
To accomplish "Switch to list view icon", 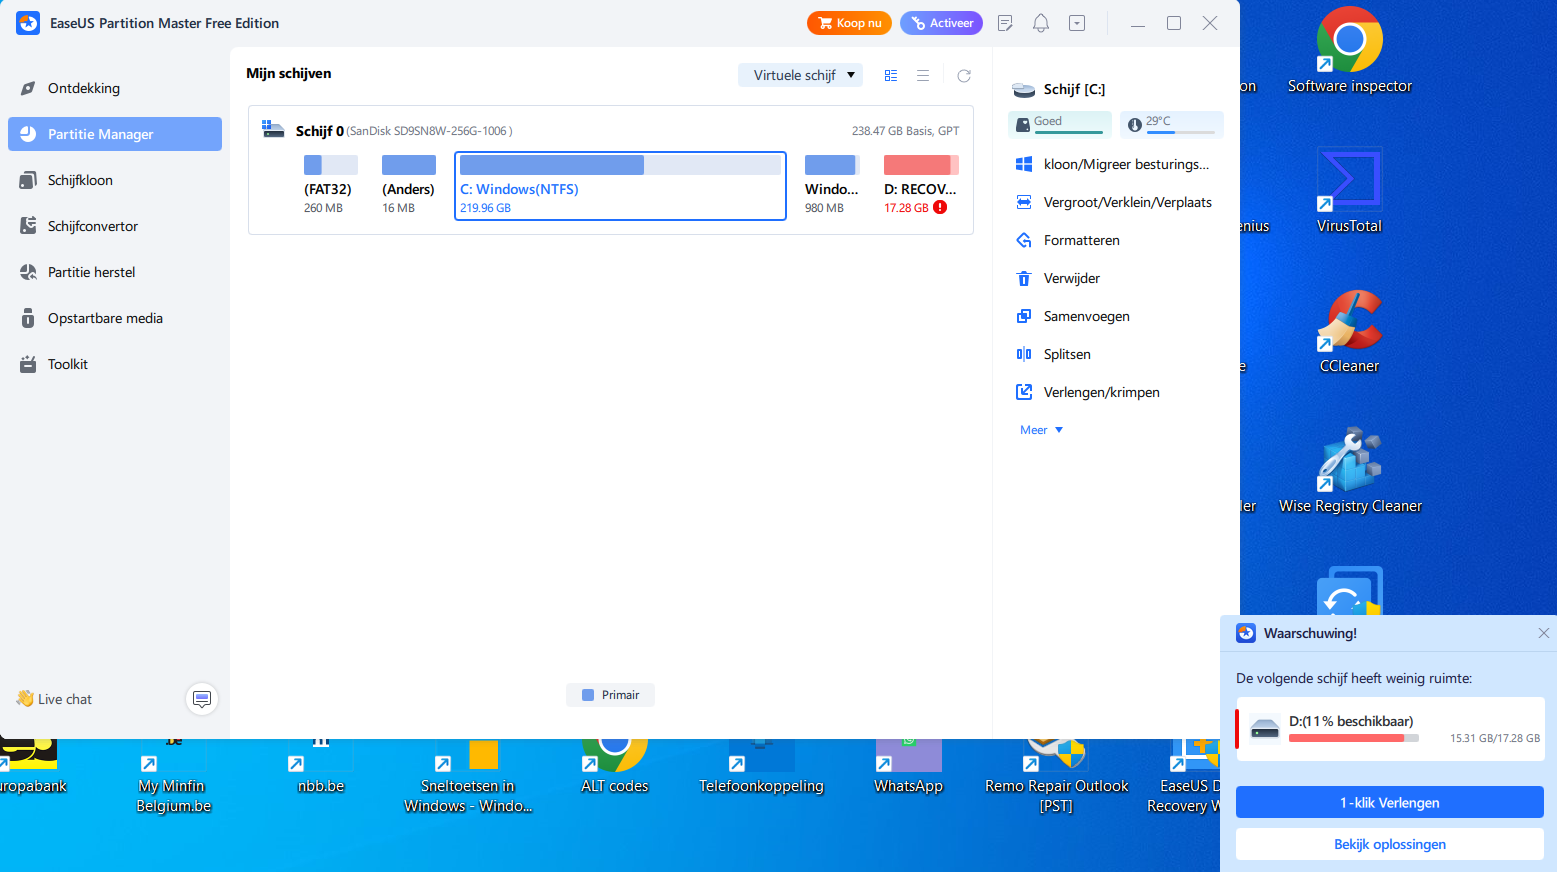I will 923,76.
